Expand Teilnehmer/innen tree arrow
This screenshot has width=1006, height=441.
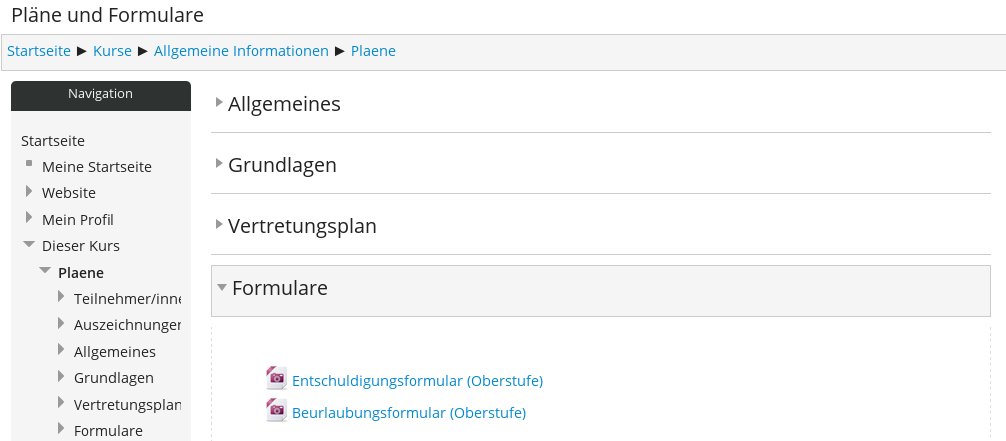coord(61,297)
